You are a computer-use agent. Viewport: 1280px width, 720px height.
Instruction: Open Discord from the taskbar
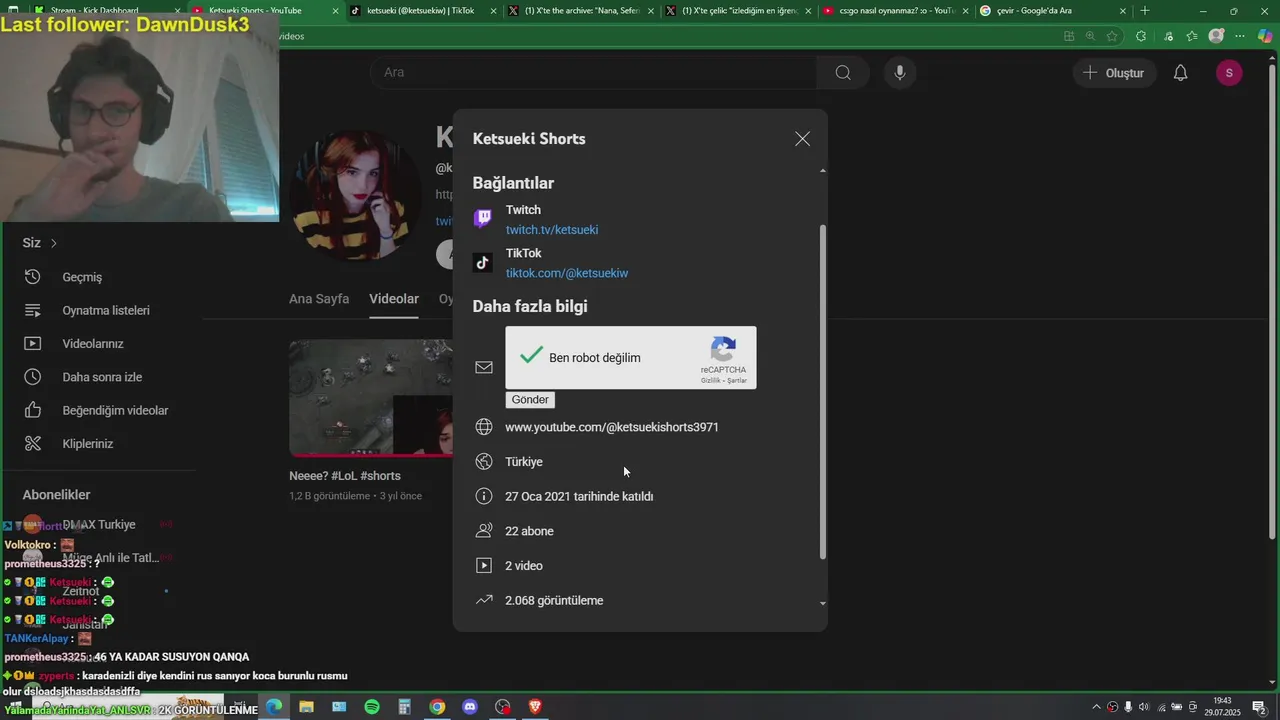pos(470,707)
